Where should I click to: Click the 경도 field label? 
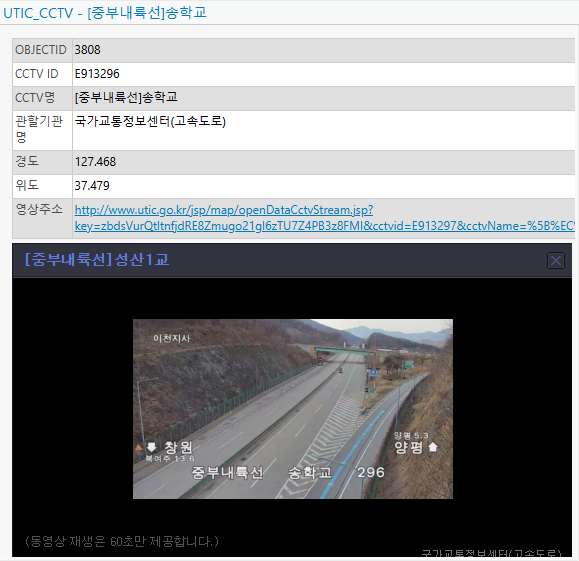[27, 161]
